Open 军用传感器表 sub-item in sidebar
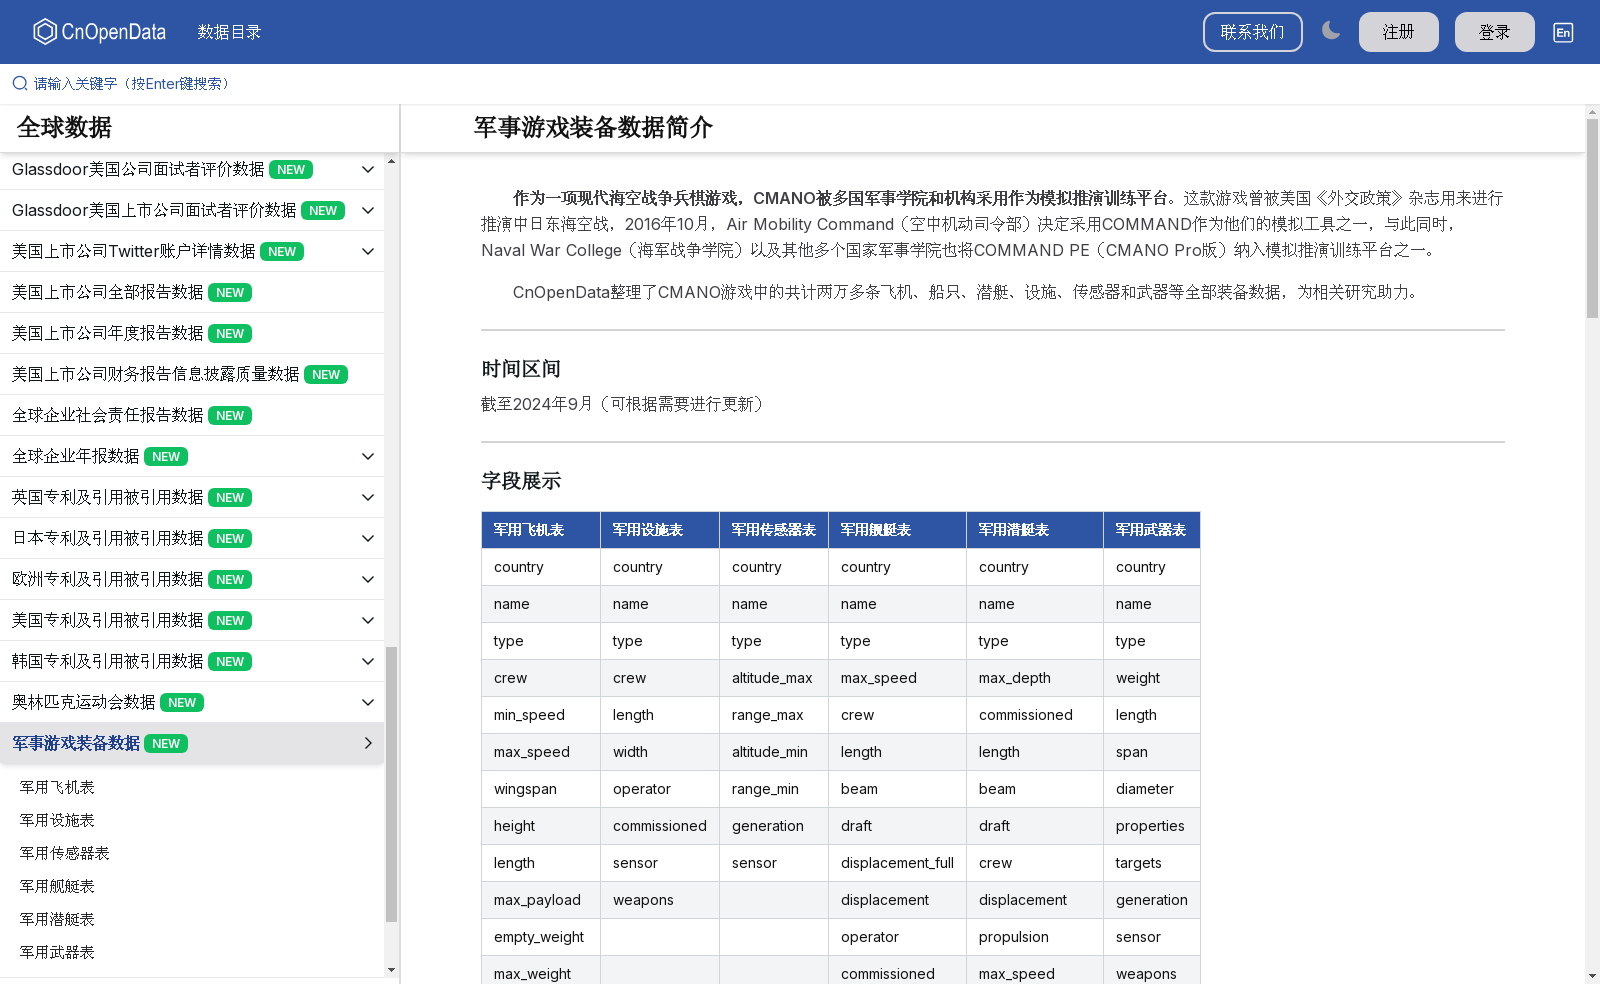1600x1000 pixels. 65,854
